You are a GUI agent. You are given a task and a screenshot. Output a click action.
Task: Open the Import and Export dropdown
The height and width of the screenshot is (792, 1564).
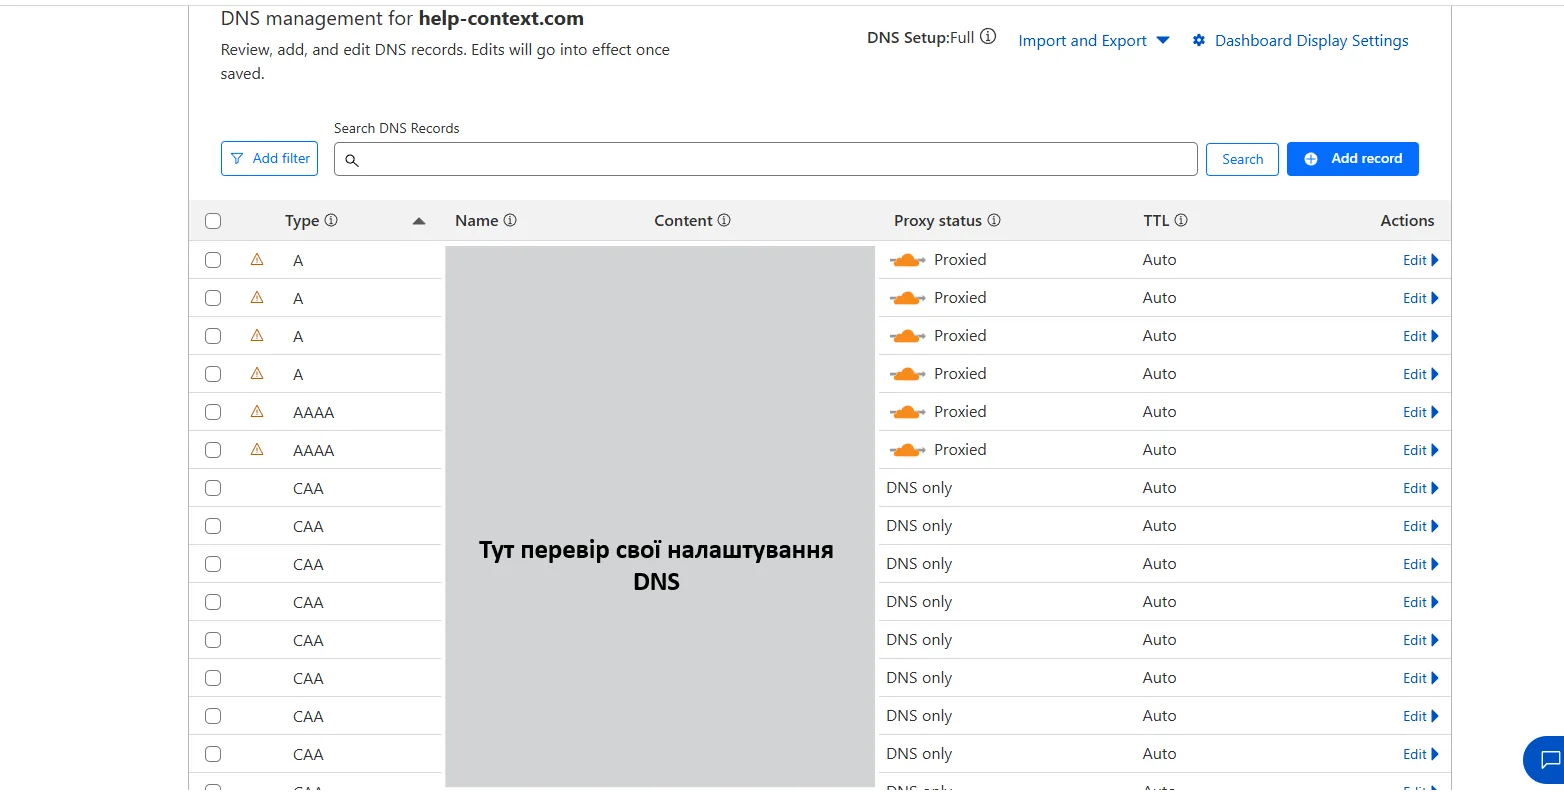coord(1094,41)
